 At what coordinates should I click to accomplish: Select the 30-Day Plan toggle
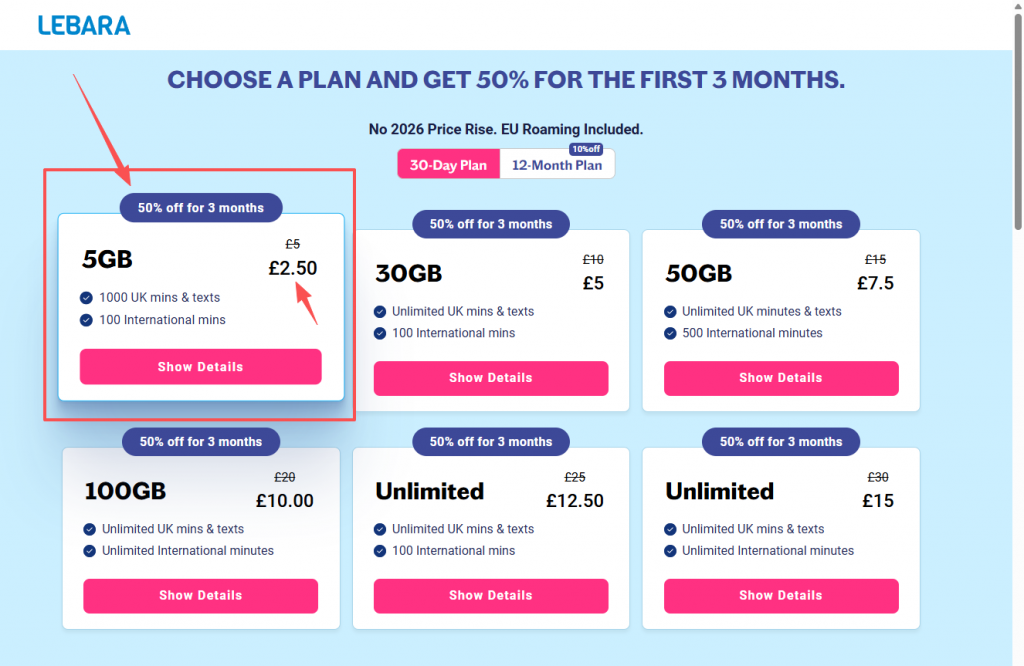click(x=449, y=165)
